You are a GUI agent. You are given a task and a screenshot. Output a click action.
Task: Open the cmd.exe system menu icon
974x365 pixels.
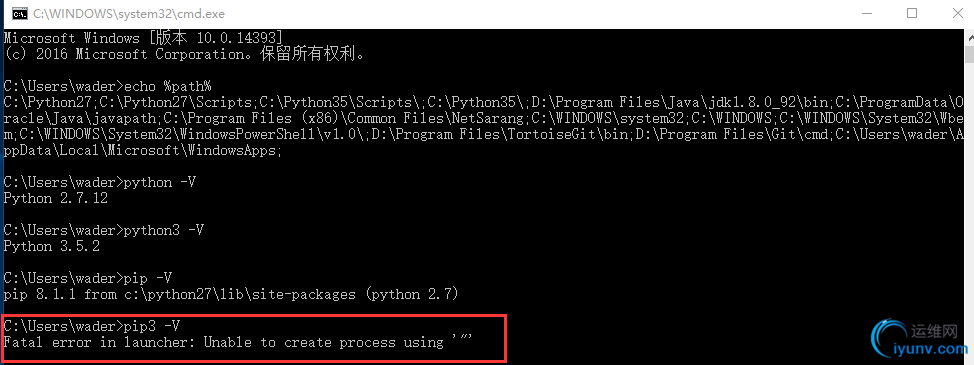(19, 14)
